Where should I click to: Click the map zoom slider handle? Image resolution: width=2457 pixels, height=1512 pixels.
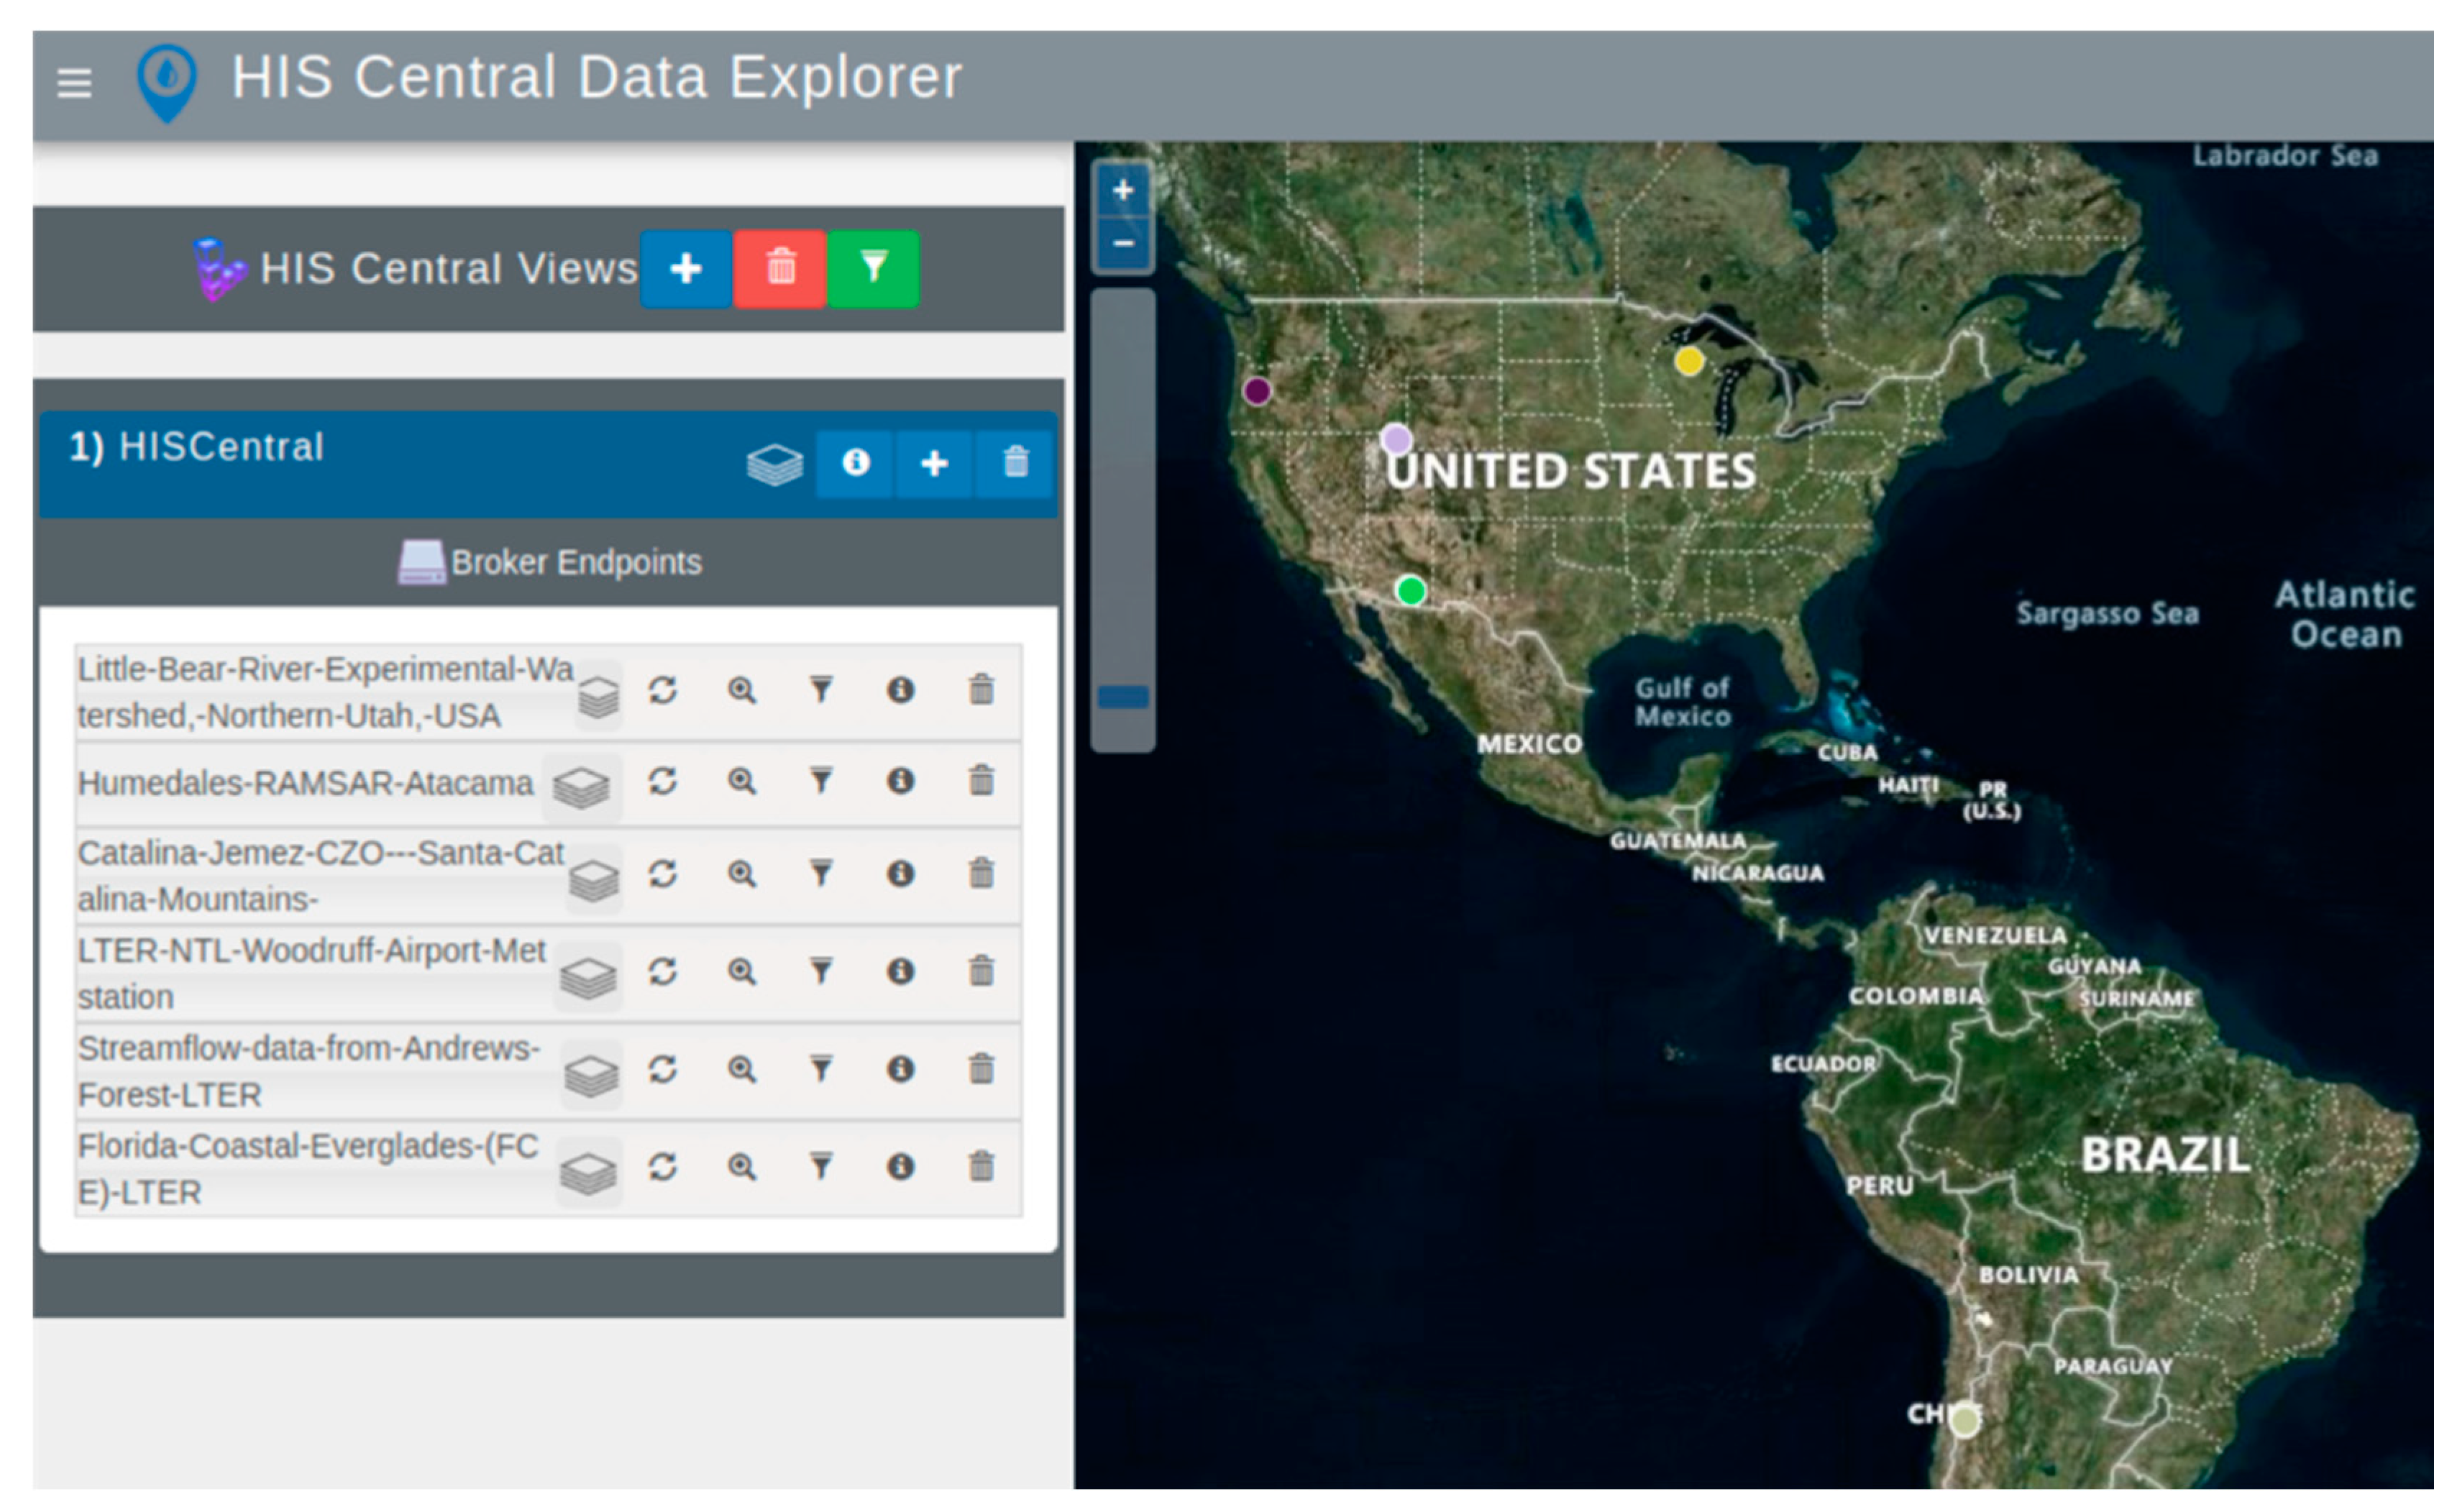click(1123, 697)
